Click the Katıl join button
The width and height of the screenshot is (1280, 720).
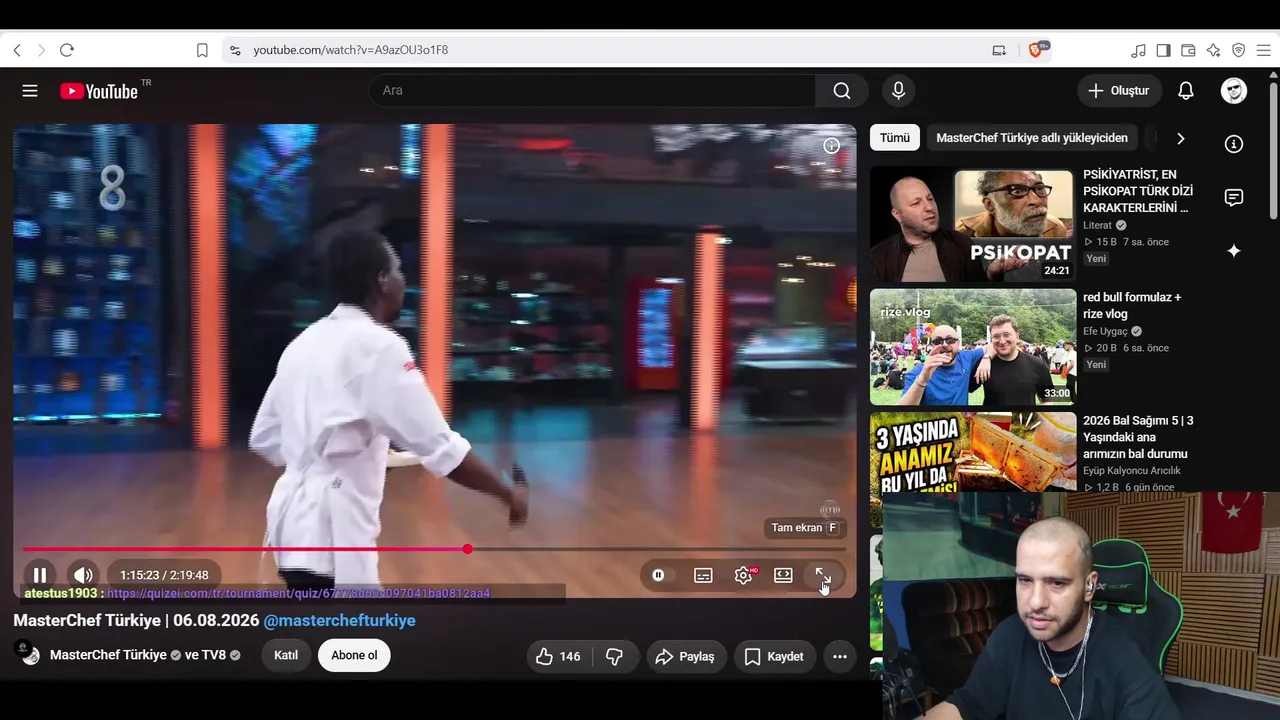click(x=286, y=656)
